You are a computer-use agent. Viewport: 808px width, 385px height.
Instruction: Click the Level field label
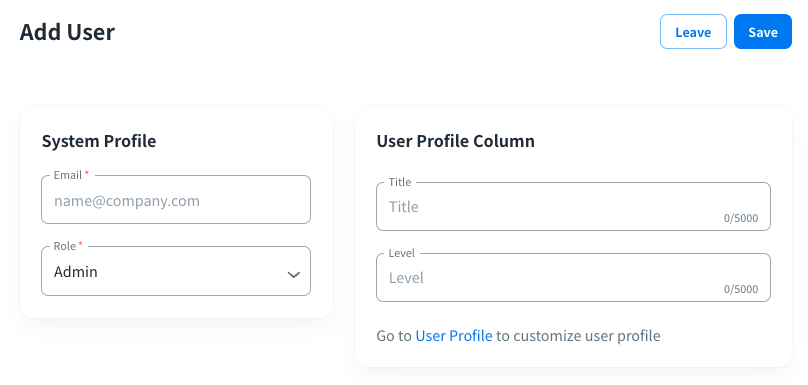point(401,253)
